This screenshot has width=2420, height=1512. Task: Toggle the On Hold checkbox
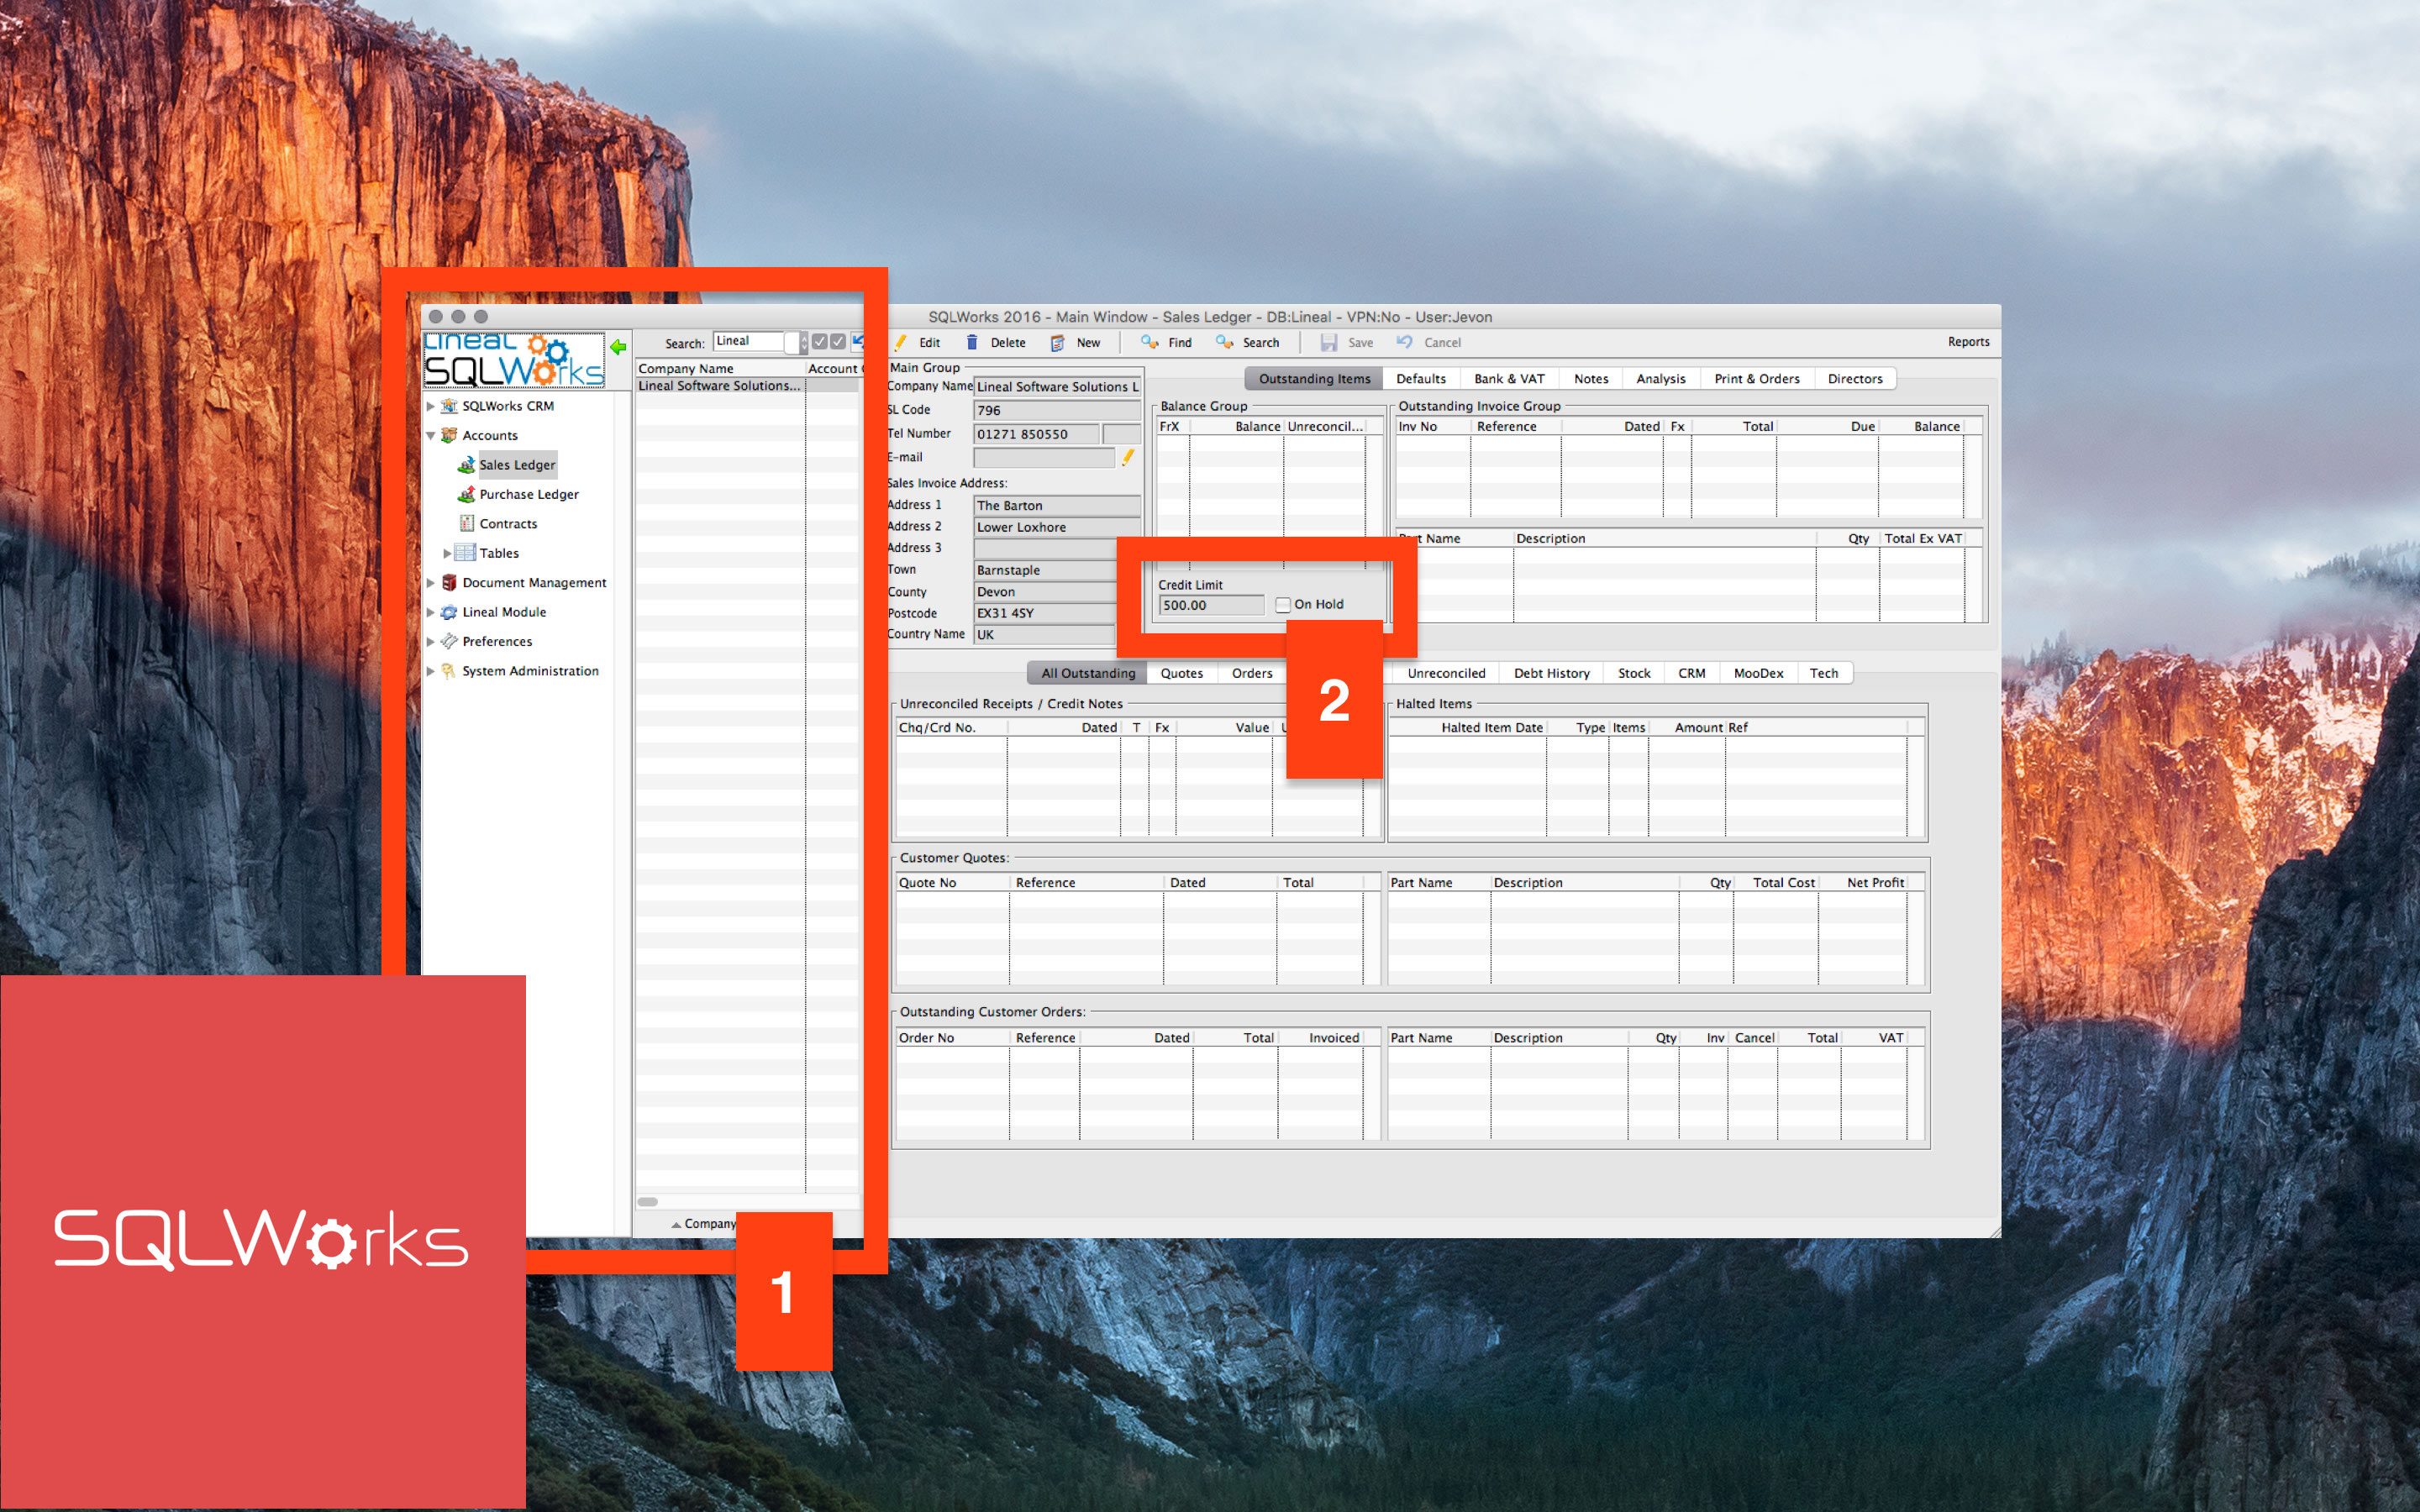1283,604
